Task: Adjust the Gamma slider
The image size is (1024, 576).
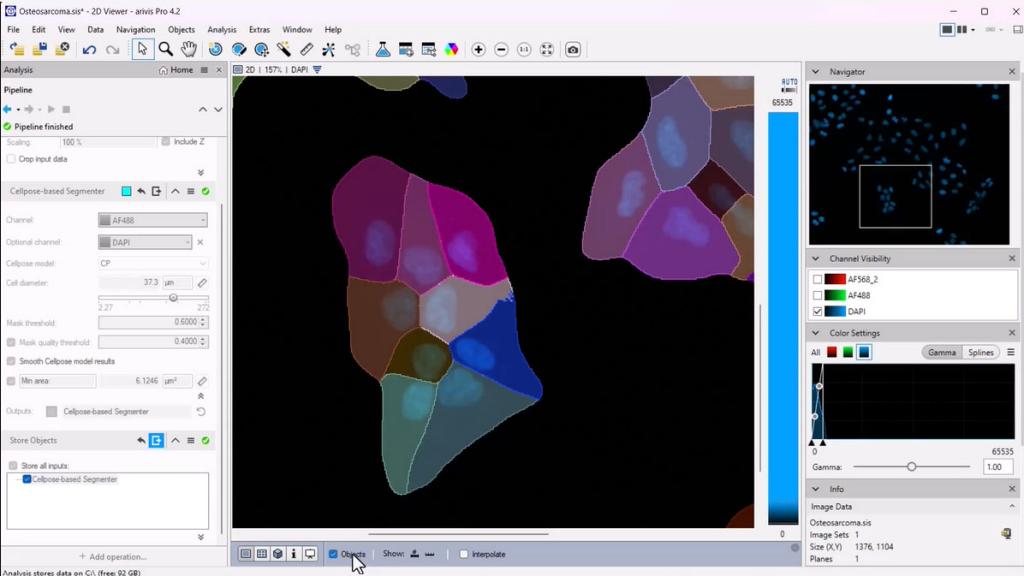Action: (911, 466)
